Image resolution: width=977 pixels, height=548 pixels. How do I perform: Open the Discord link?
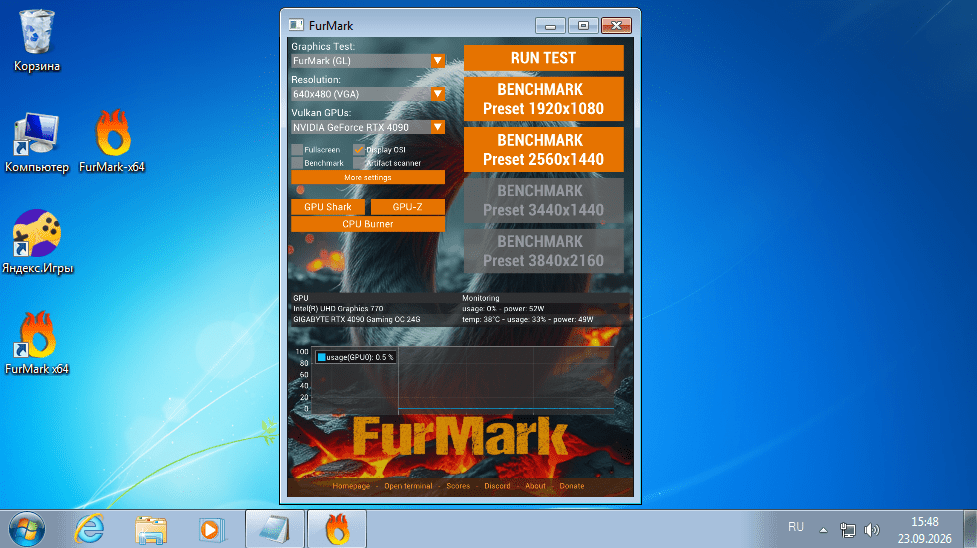[497, 486]
